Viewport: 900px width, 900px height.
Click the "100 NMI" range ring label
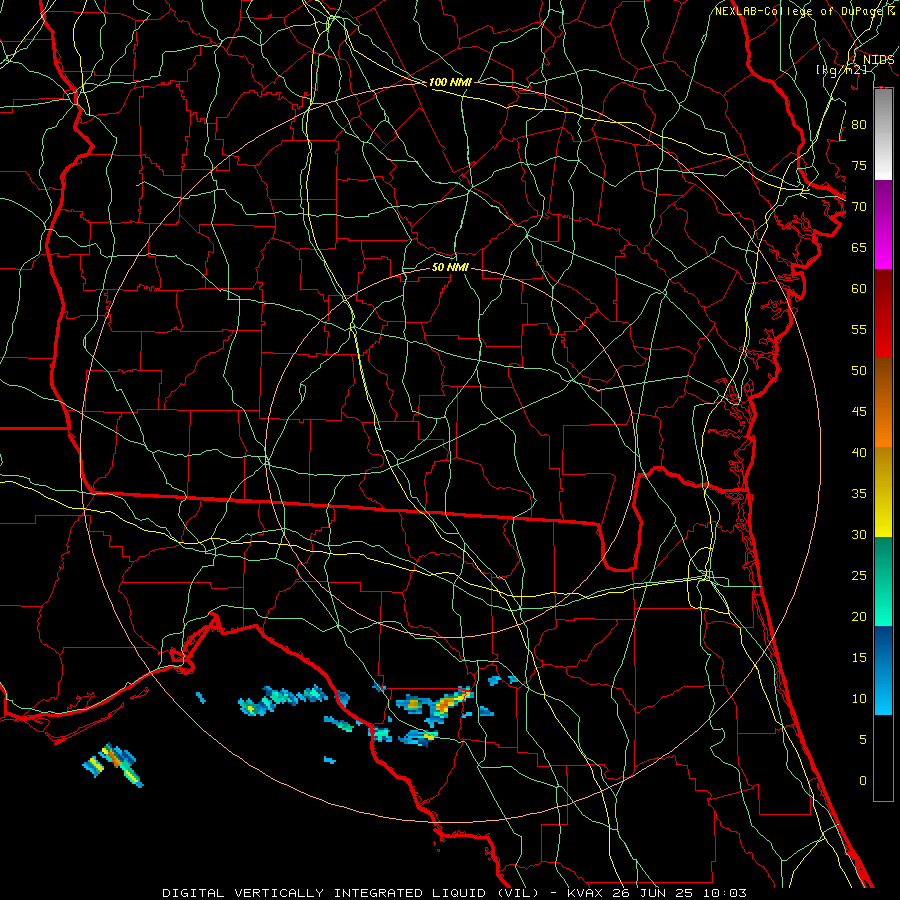(450, 82)
